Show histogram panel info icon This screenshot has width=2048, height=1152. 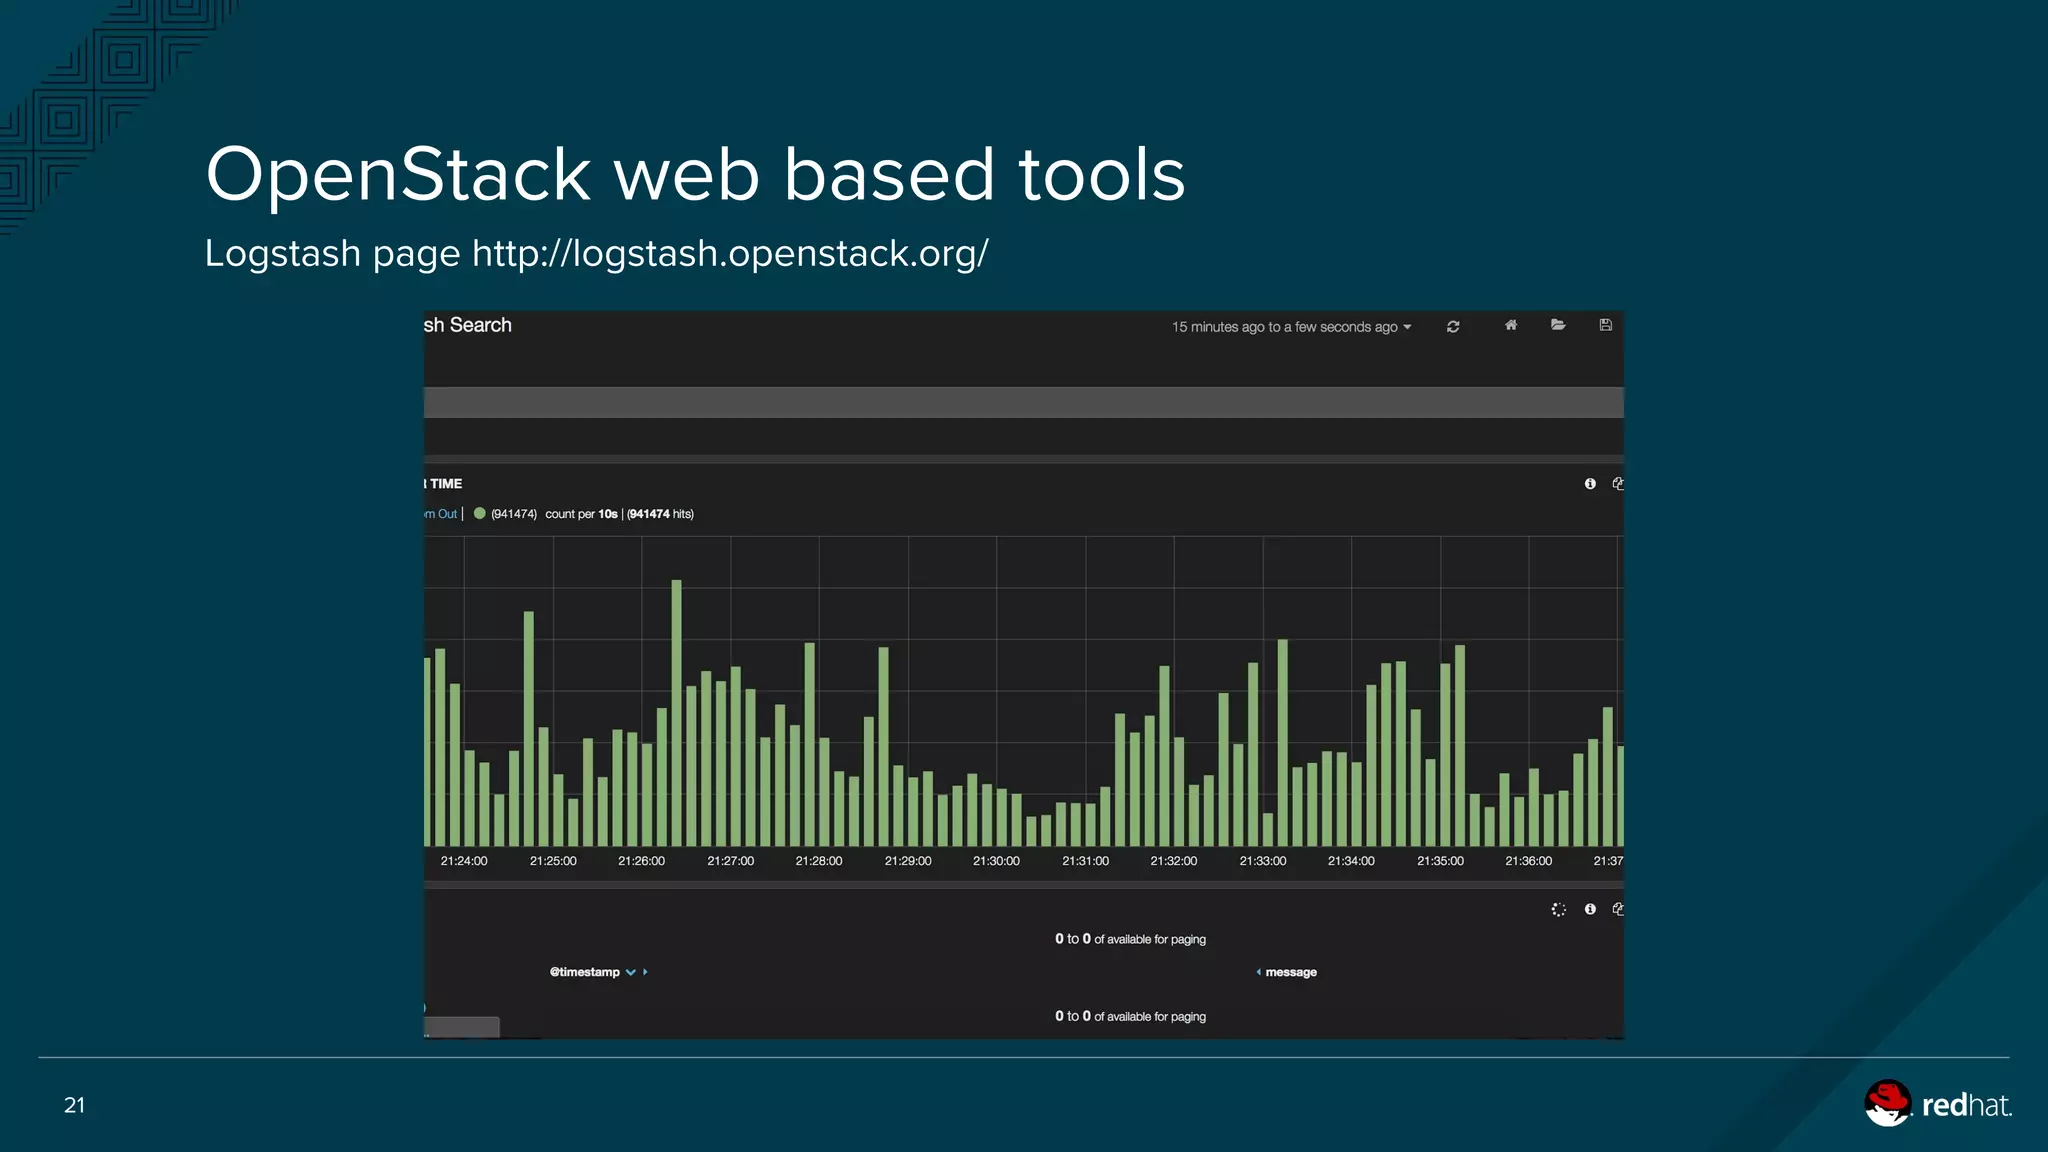point(1590,484)
